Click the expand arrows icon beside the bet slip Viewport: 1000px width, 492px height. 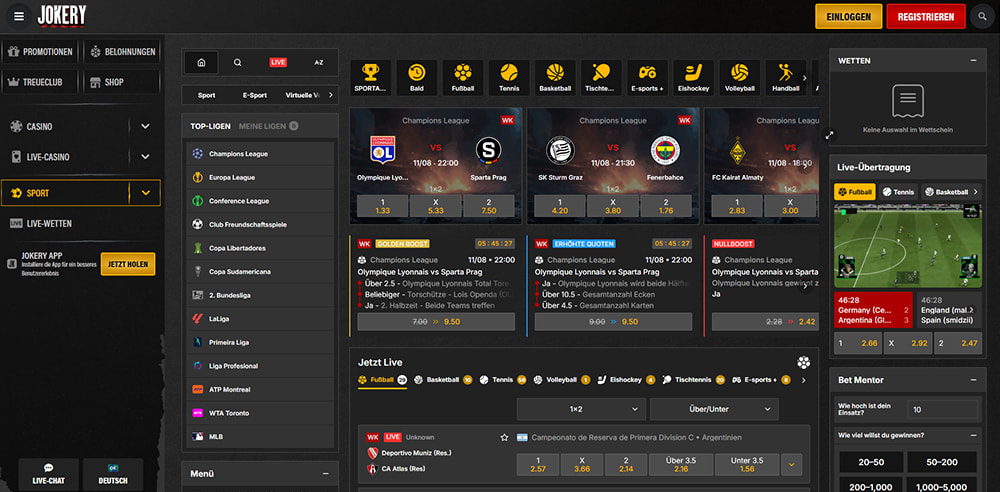click(x=829, y=135)
